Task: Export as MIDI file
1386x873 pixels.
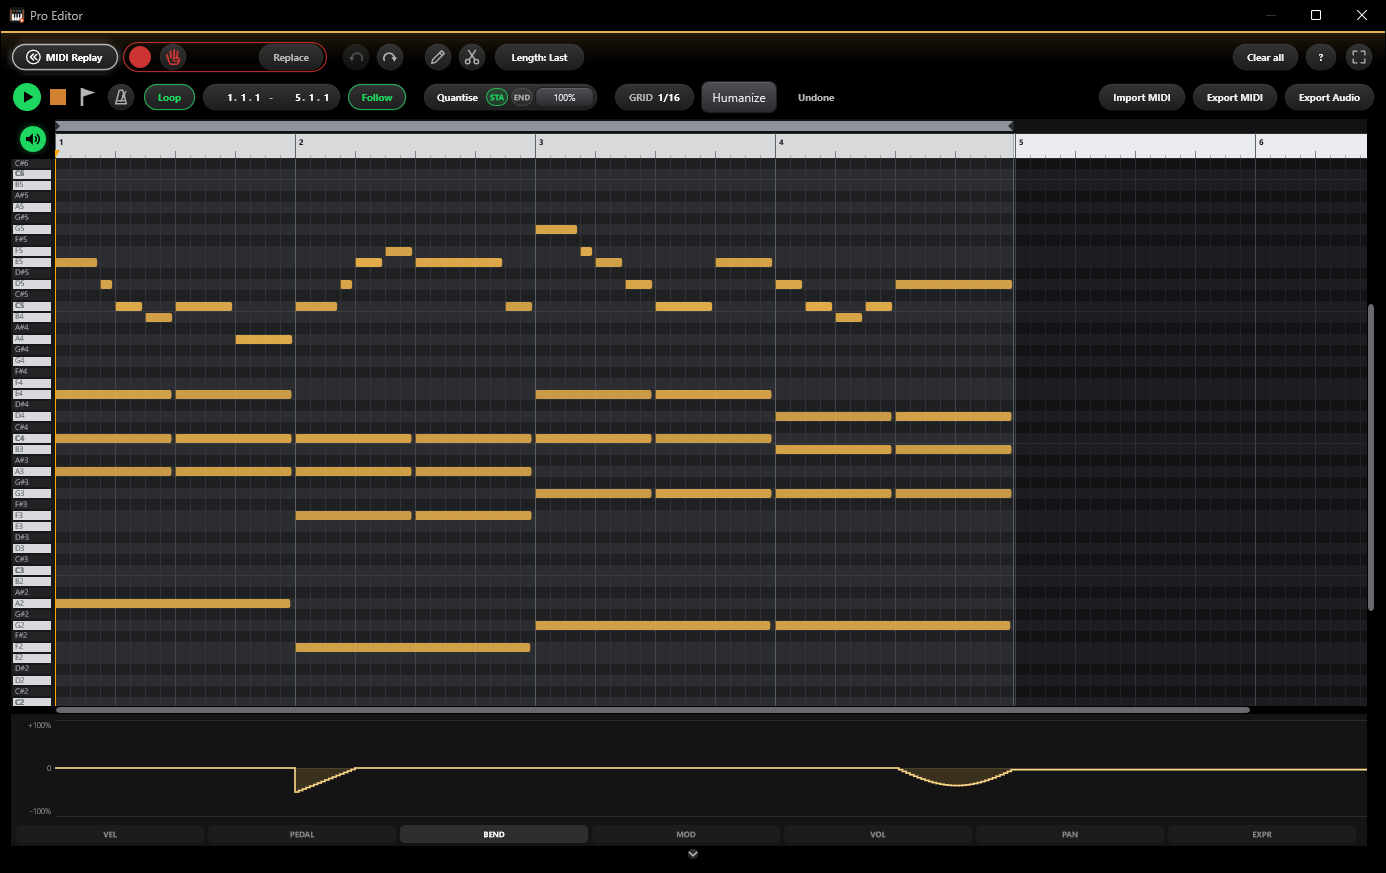Action: tap(1235, 97)
